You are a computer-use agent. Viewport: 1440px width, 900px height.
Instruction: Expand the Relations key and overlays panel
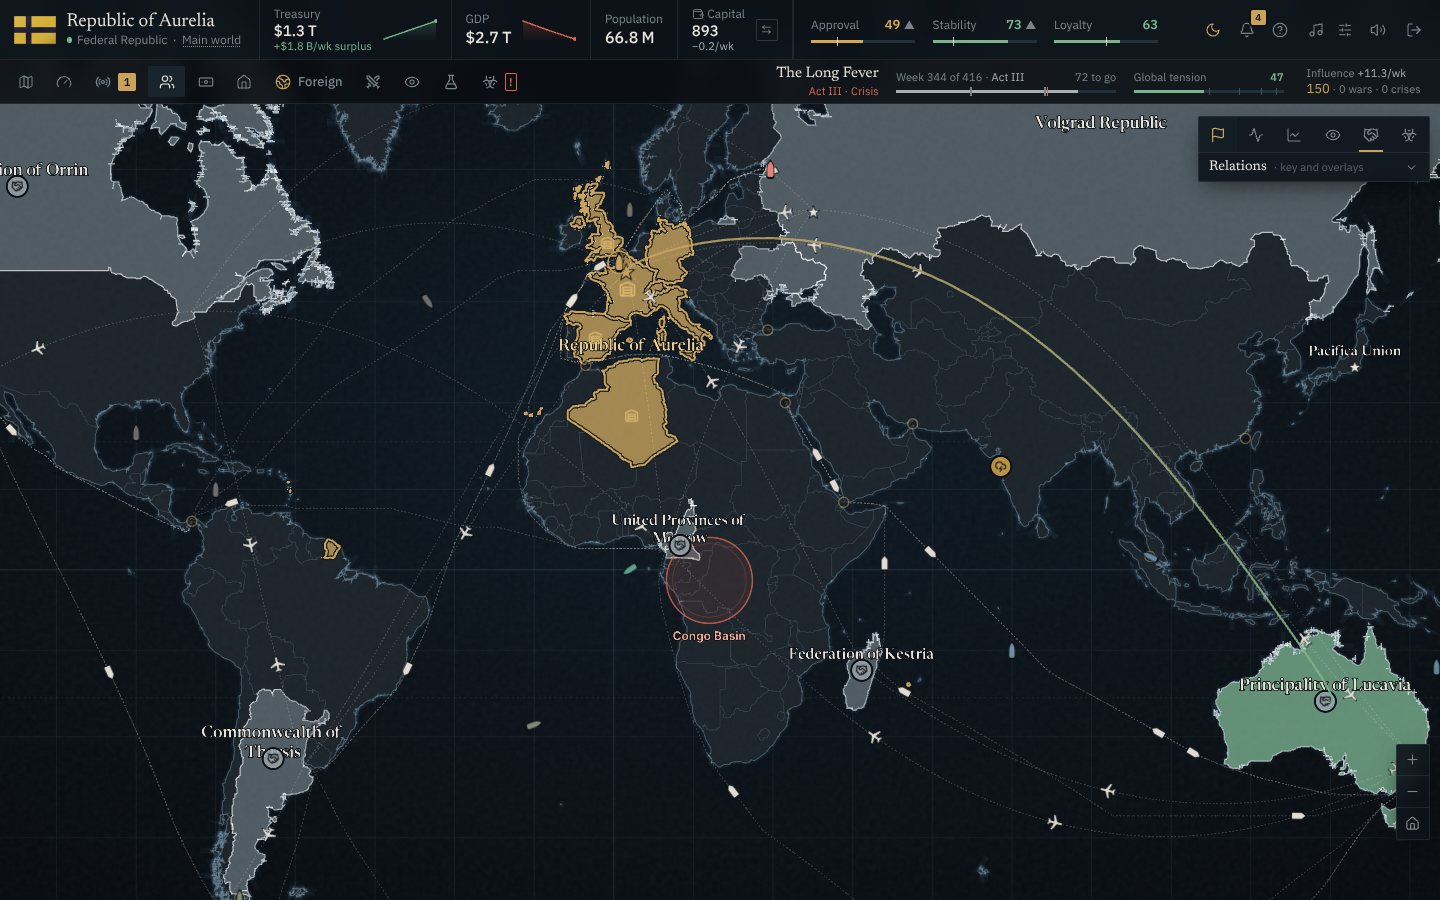pos(1313,167)
